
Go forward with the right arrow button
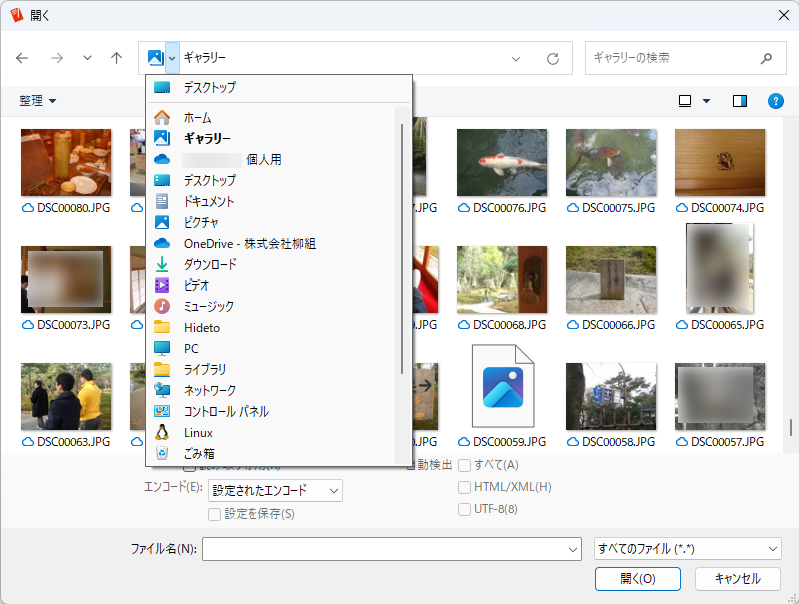tap(57, 58)
